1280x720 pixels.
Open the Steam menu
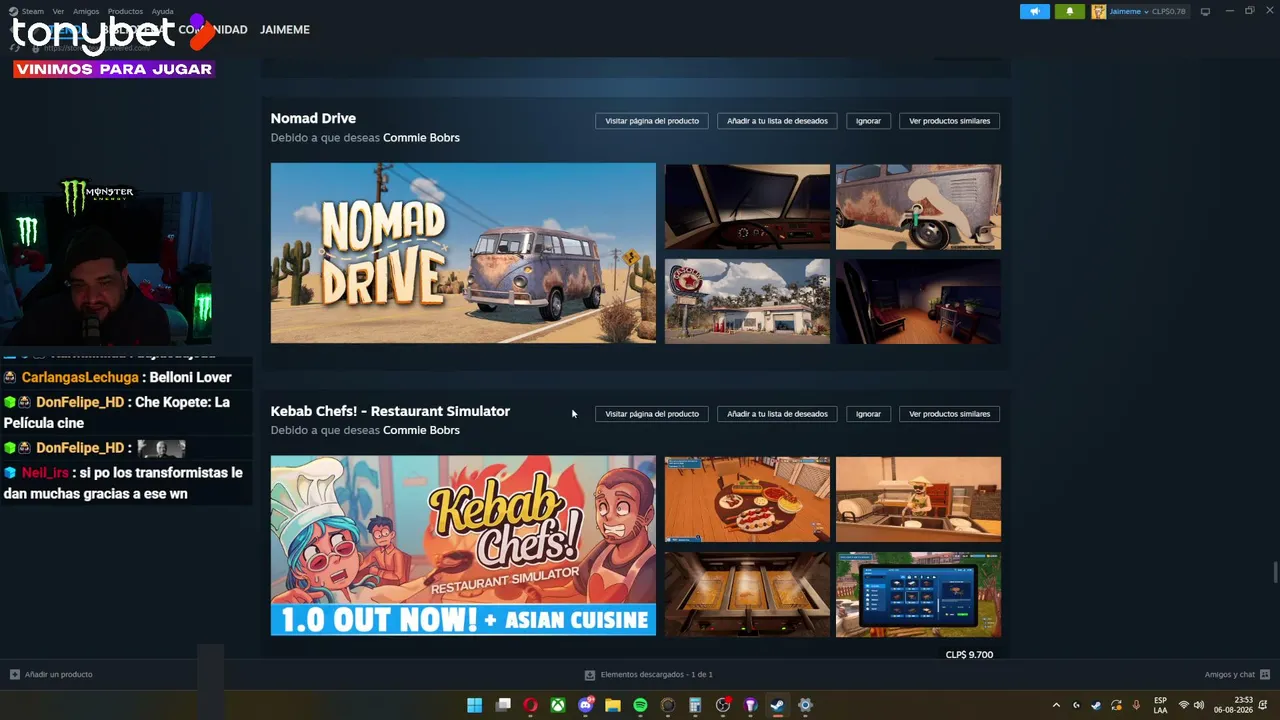(x=32, y=11)
